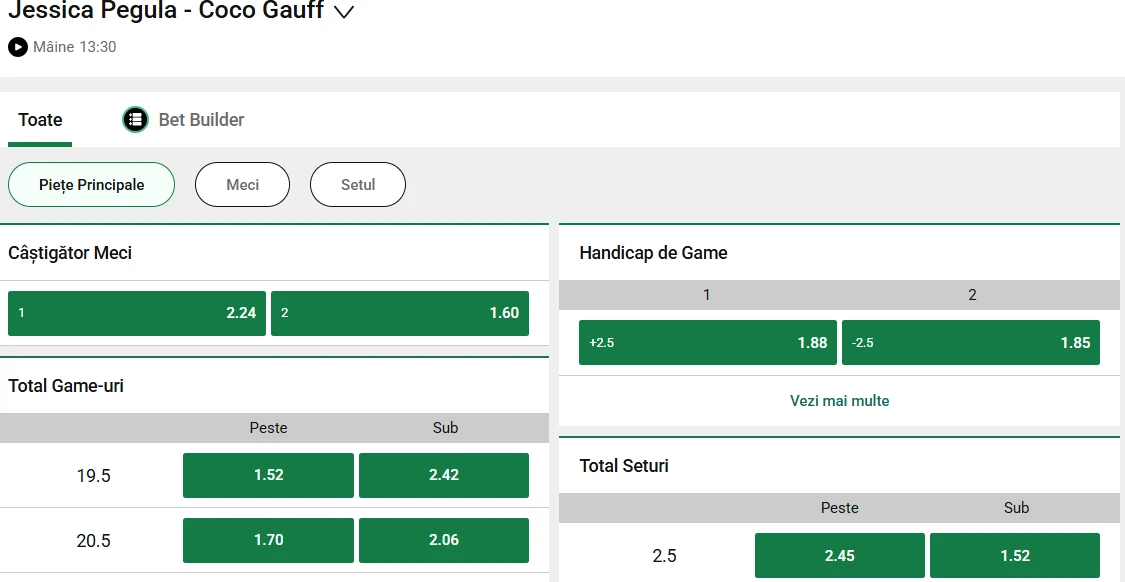Image resolution: width=1125 pixels, height=582 pixels.
Task: Click the live stream play icon
Action: pos(18,47)
